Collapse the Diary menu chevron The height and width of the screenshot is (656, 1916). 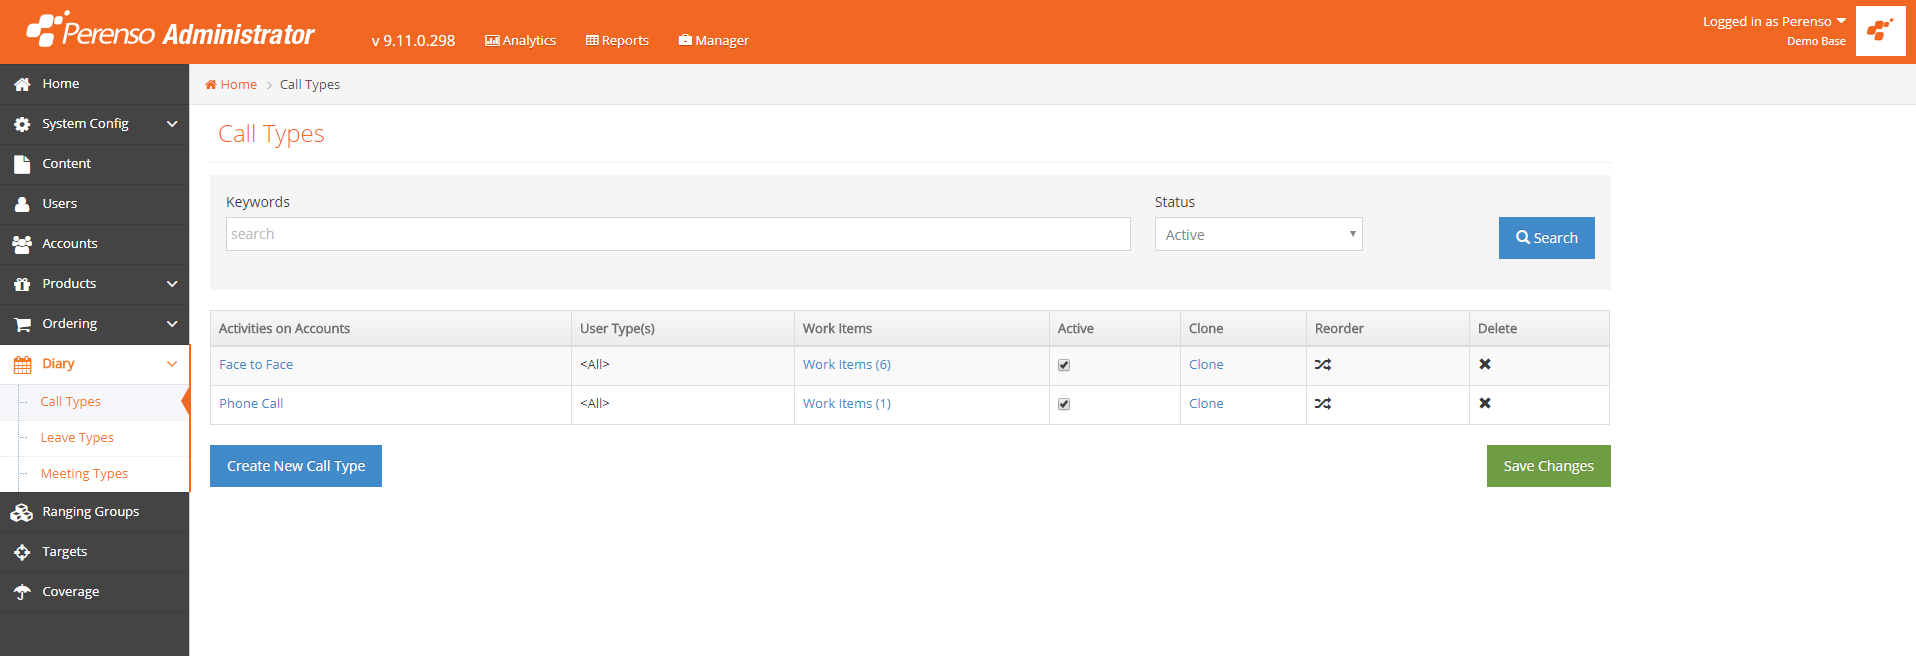[172, 364]
